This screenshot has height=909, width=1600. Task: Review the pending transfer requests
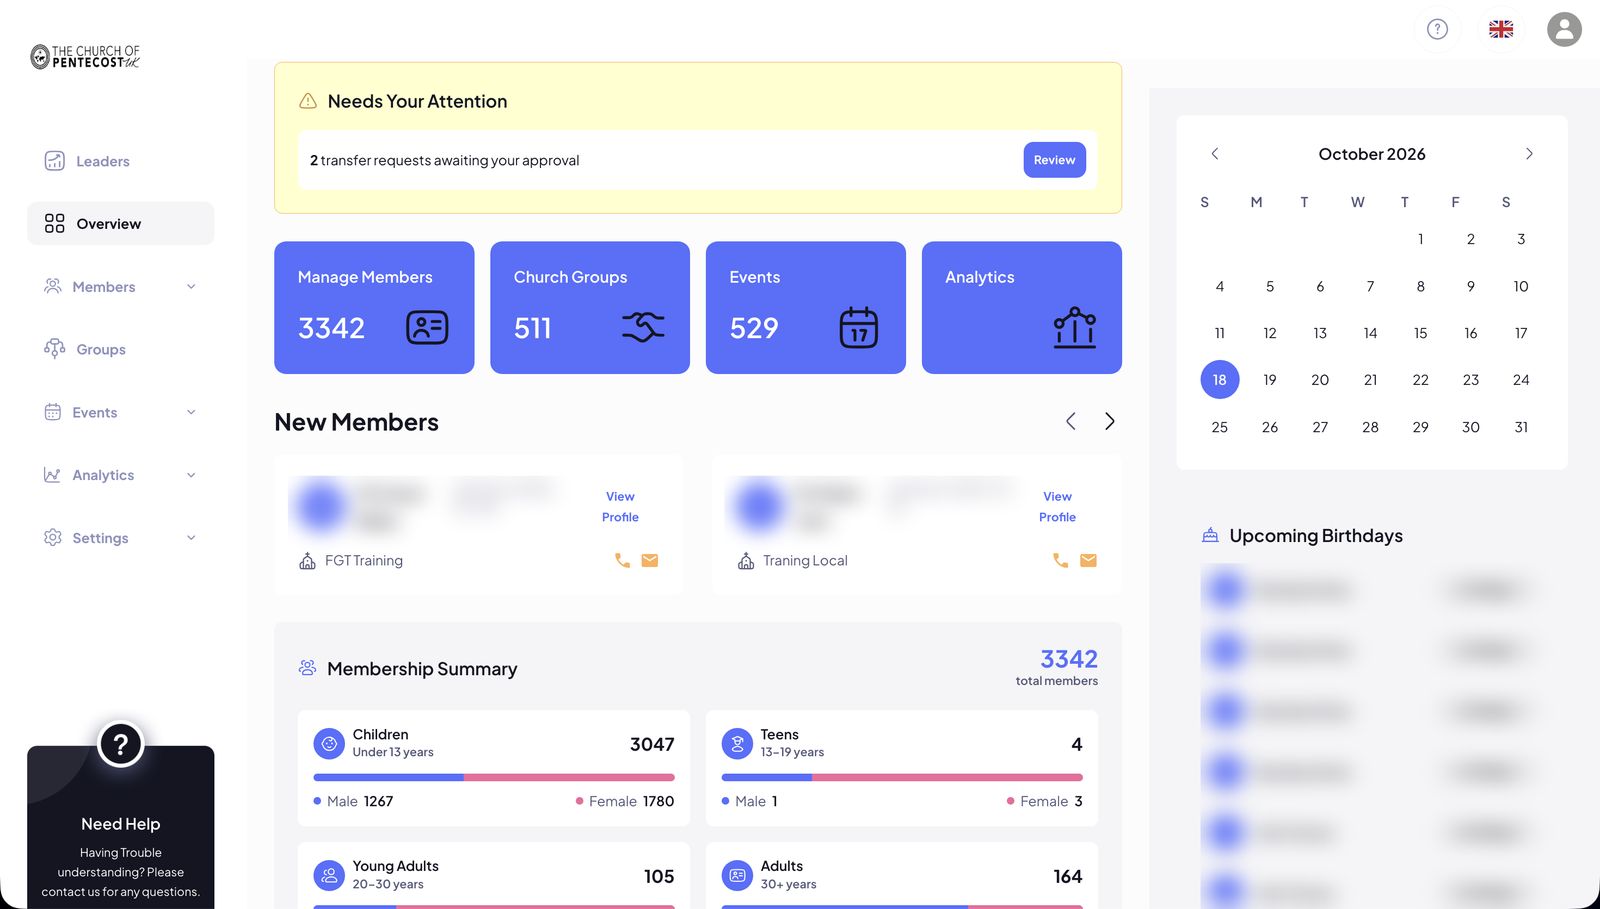(1054, 160)
